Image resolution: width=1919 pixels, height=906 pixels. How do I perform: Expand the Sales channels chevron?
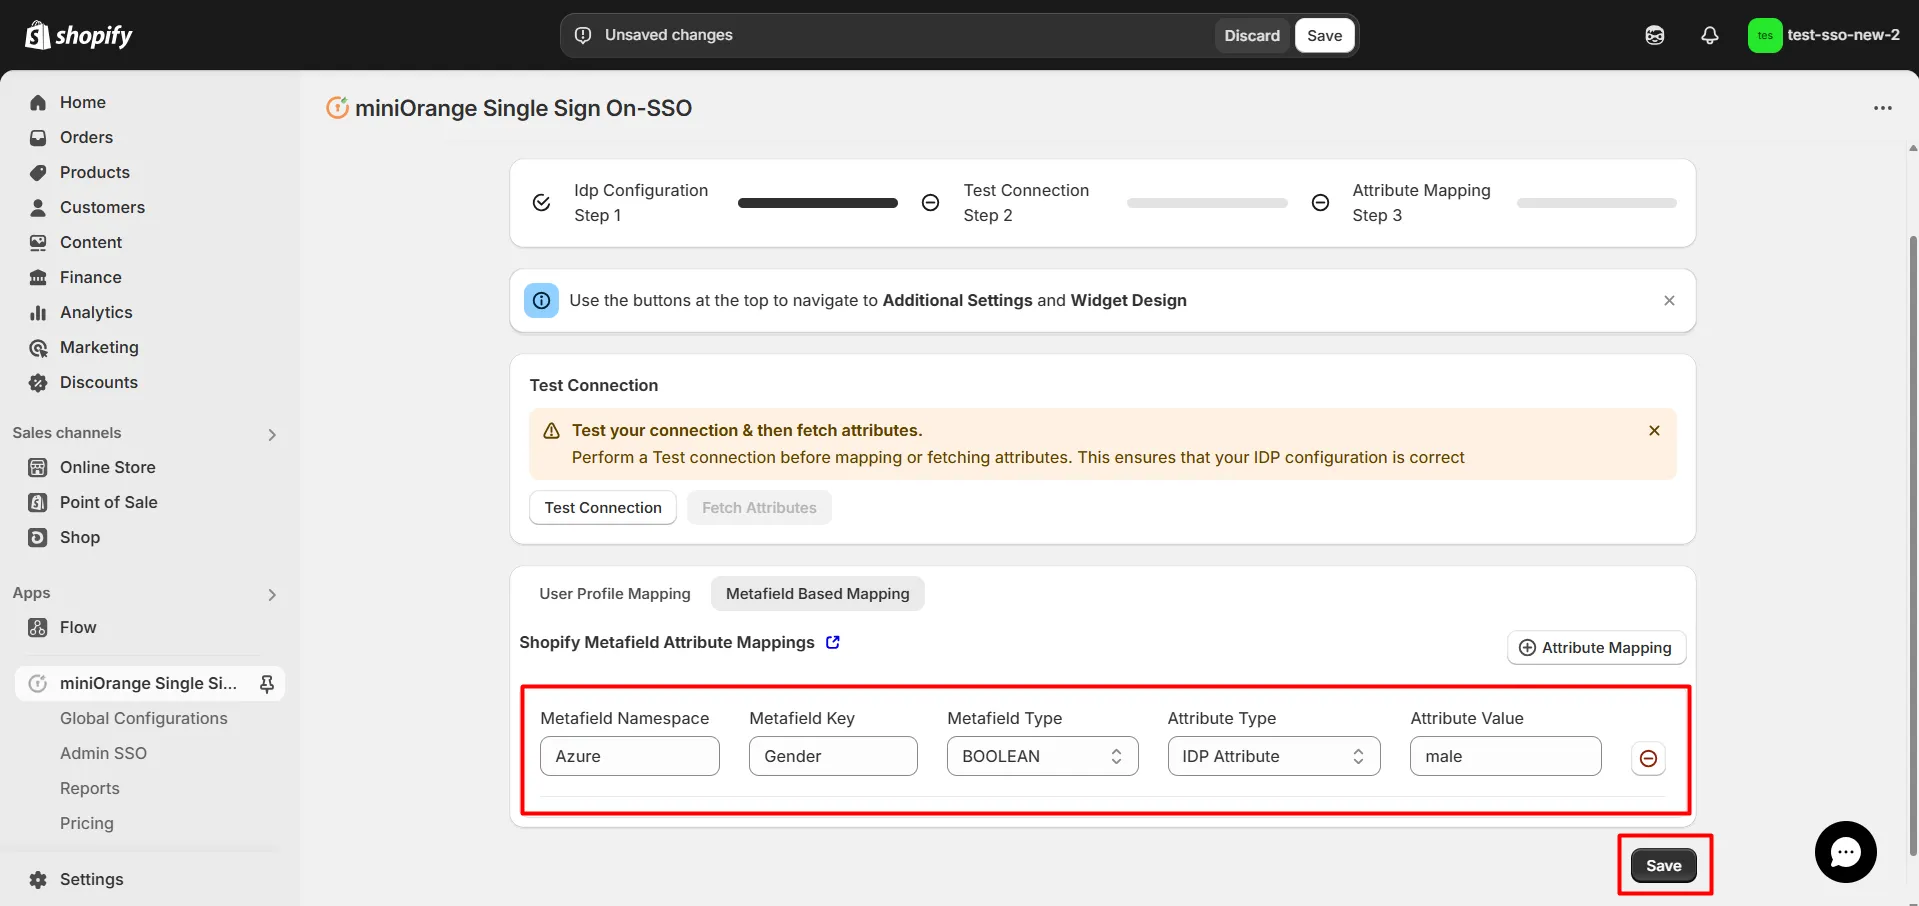click(272, 434)
